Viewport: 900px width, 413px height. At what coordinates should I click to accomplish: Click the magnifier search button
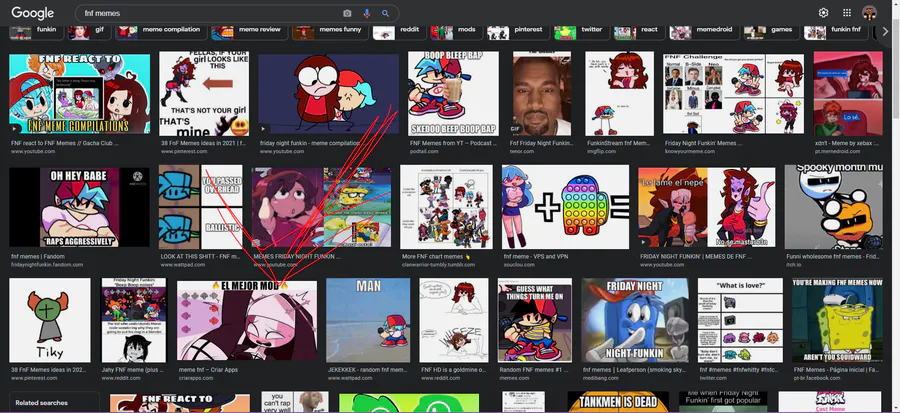tap(386, 13)
